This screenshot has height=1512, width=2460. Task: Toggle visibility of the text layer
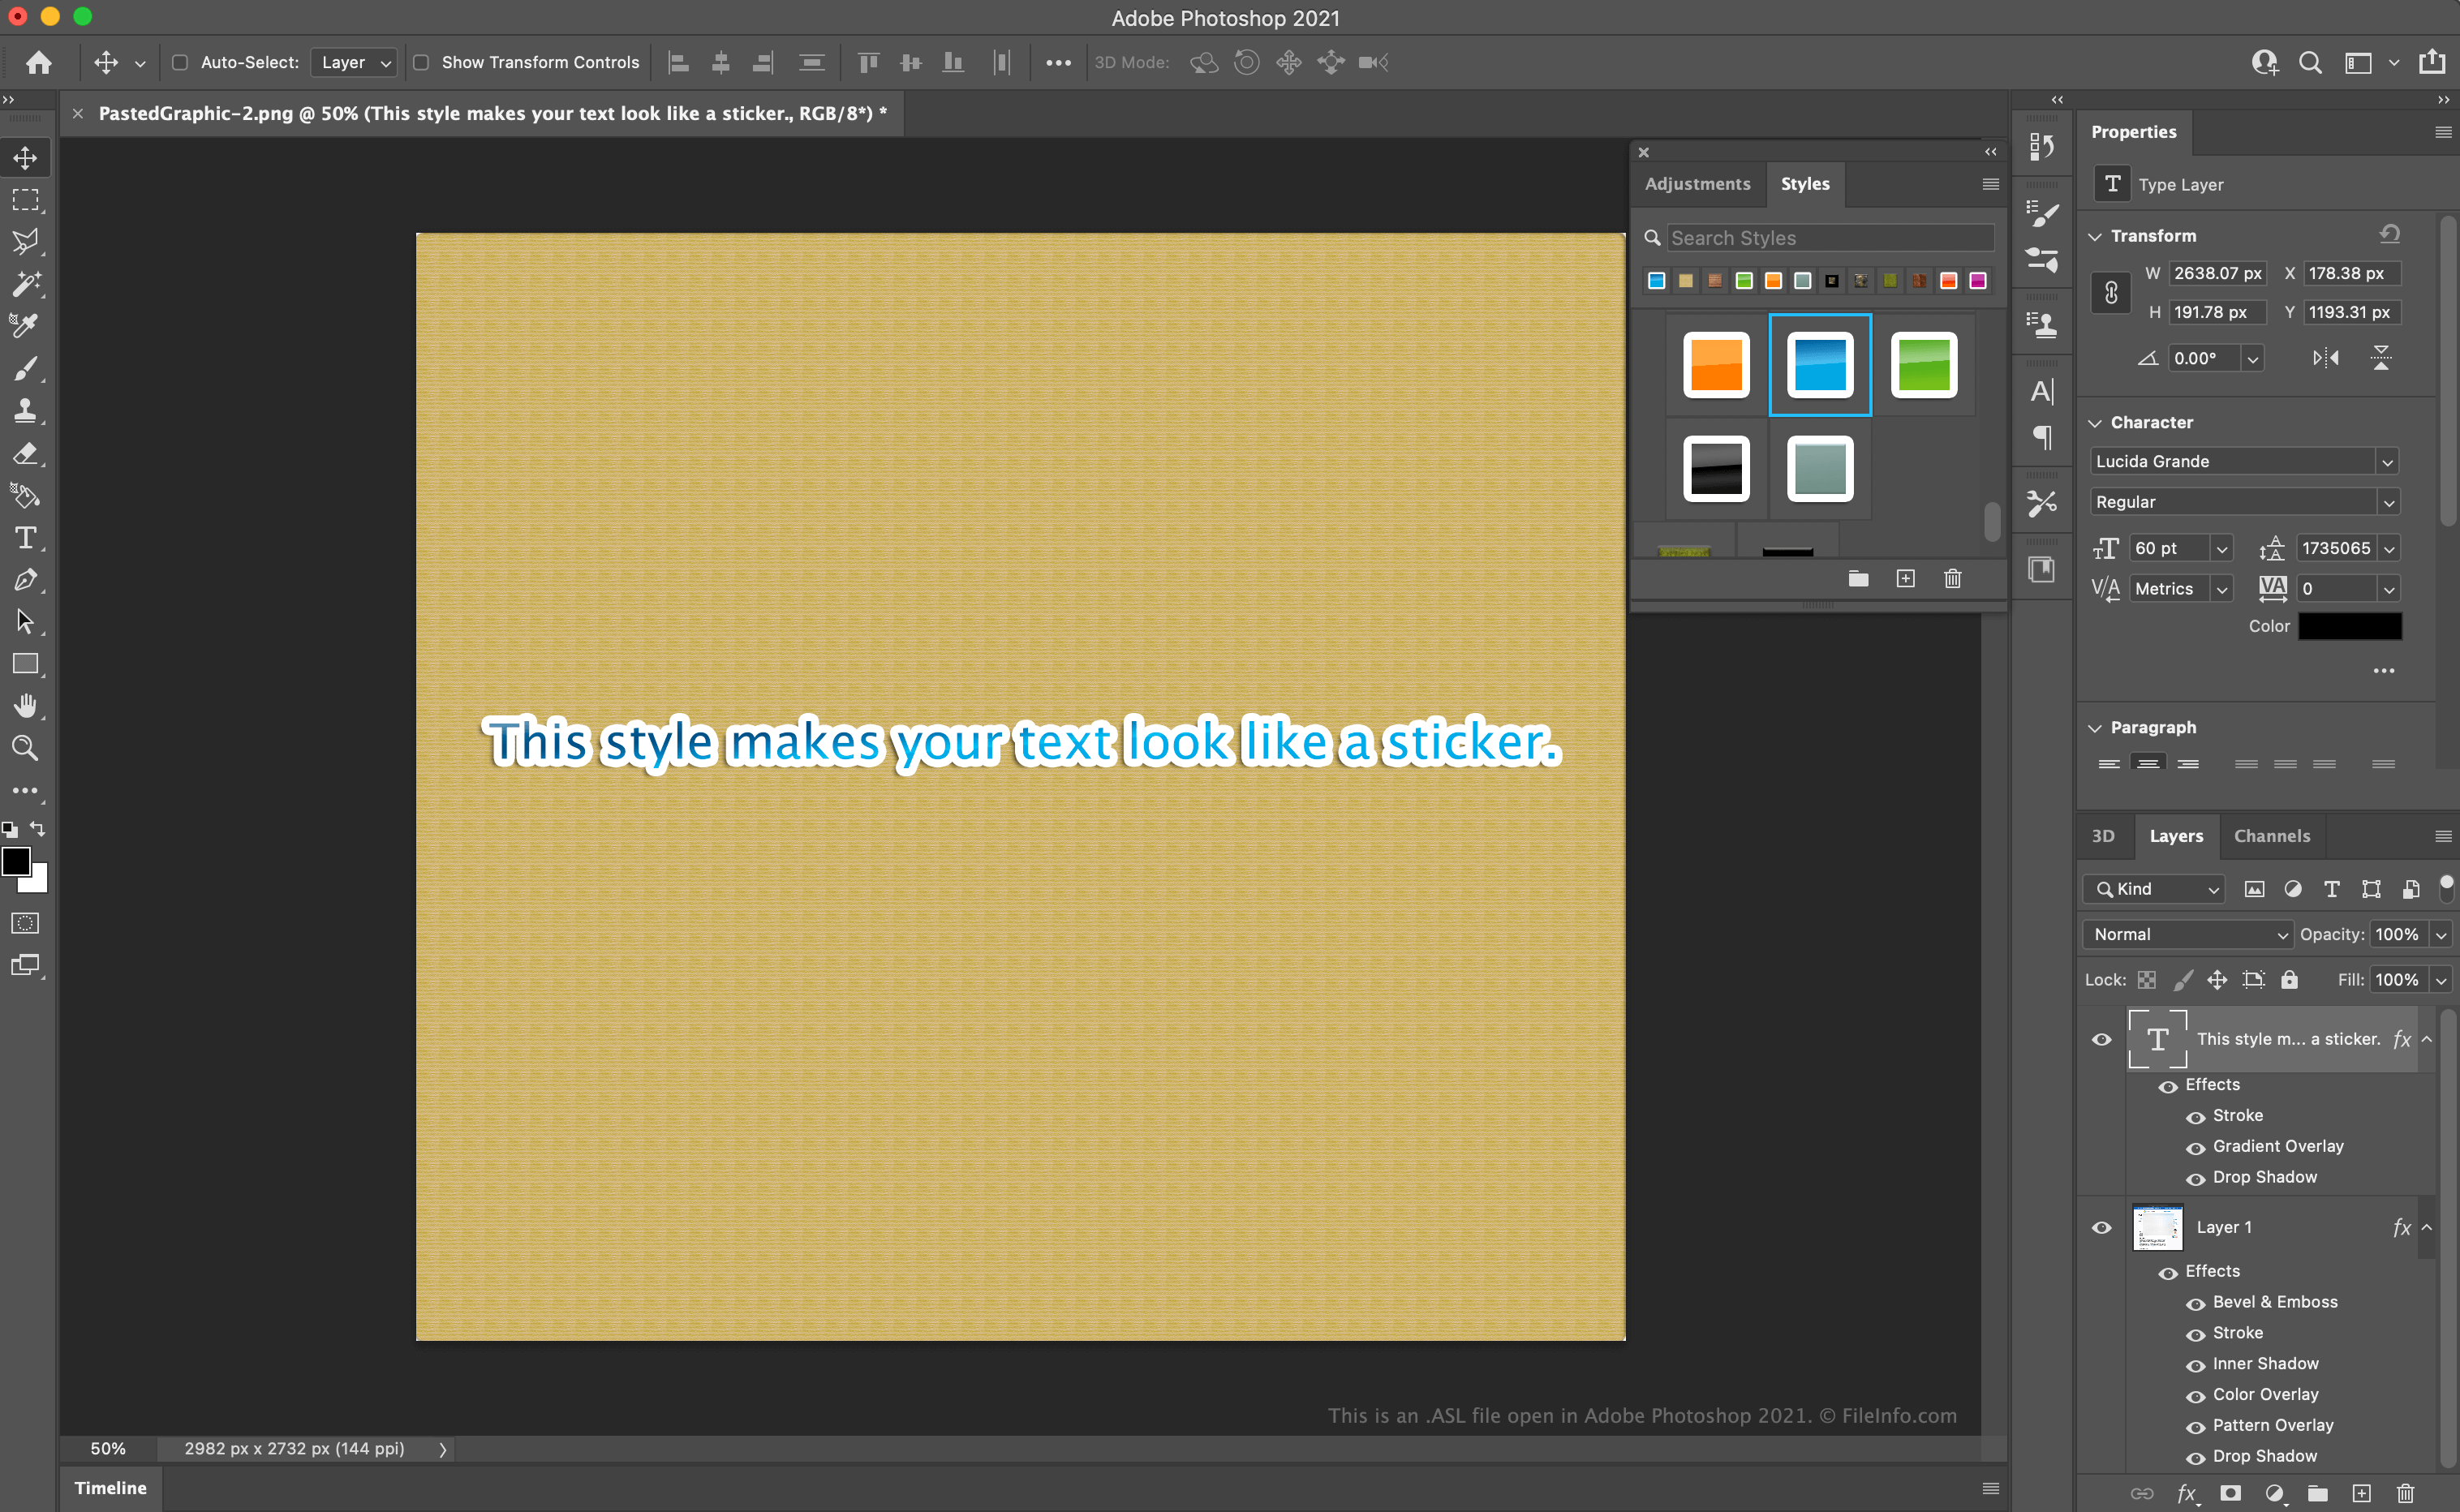pos(2101,1037)
